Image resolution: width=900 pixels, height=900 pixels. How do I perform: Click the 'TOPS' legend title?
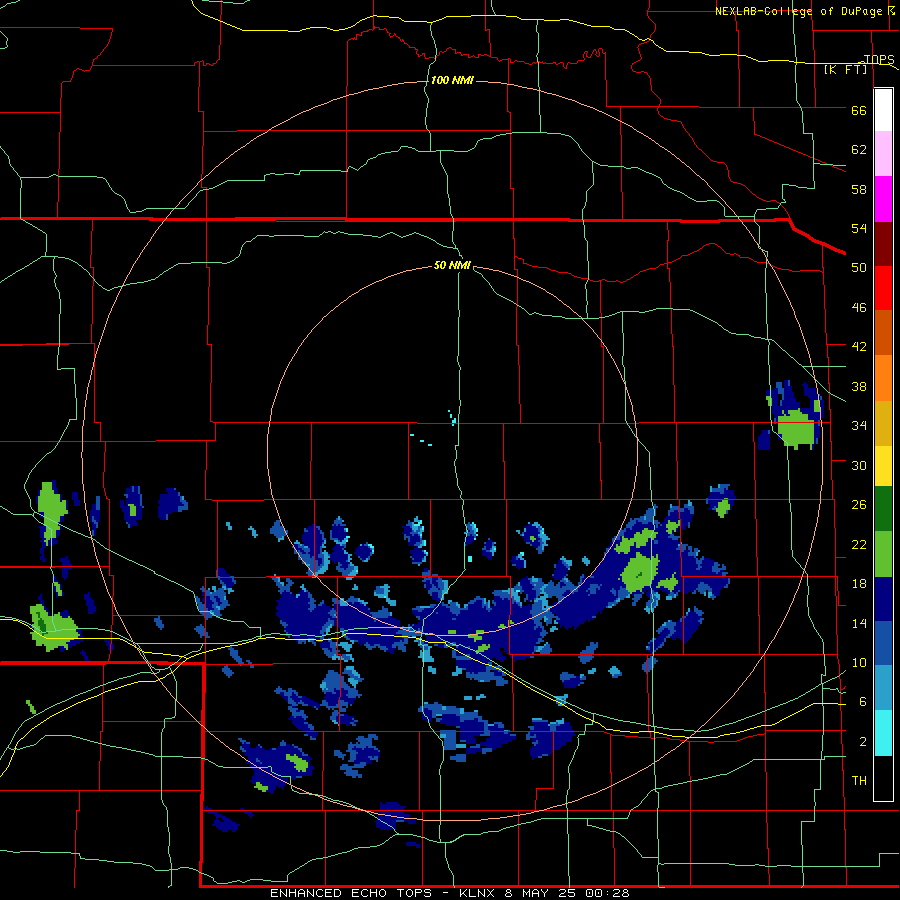(879, 59)
